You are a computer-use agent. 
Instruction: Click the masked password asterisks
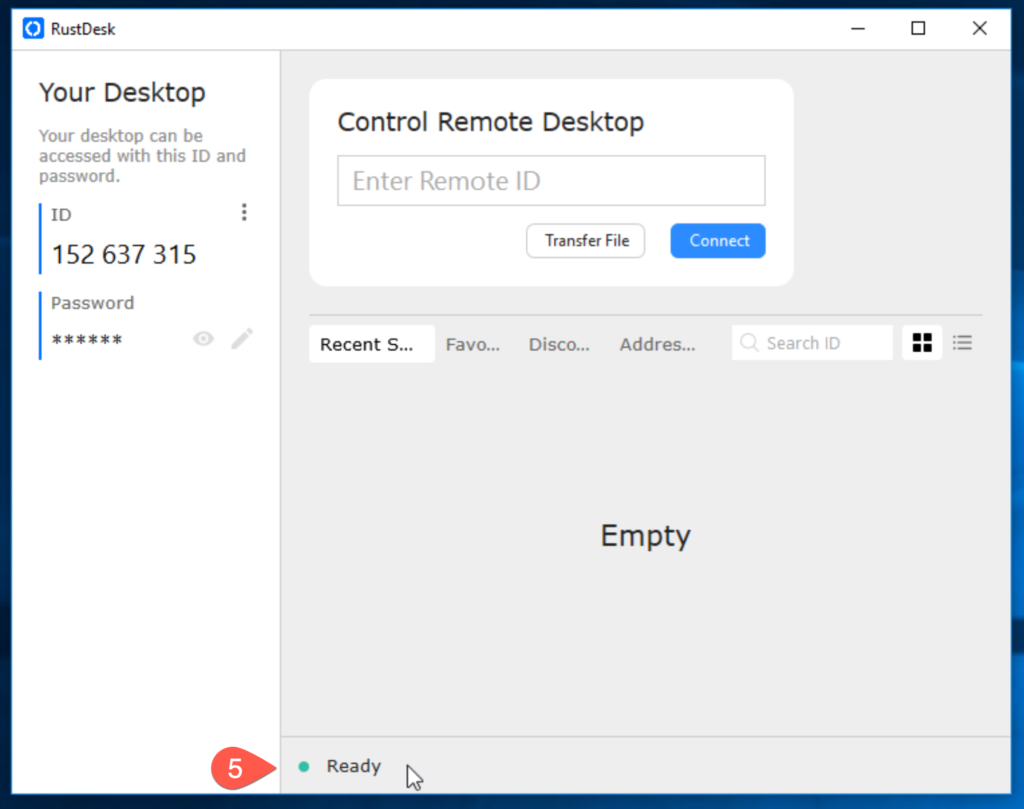click(x=87, y=340)
